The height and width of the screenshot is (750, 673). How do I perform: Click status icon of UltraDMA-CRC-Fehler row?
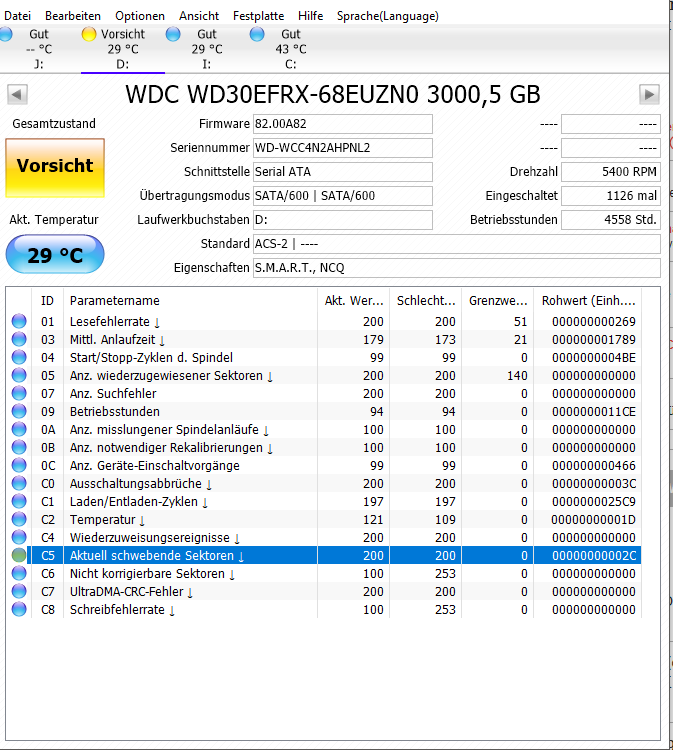(x=19, y=591)
